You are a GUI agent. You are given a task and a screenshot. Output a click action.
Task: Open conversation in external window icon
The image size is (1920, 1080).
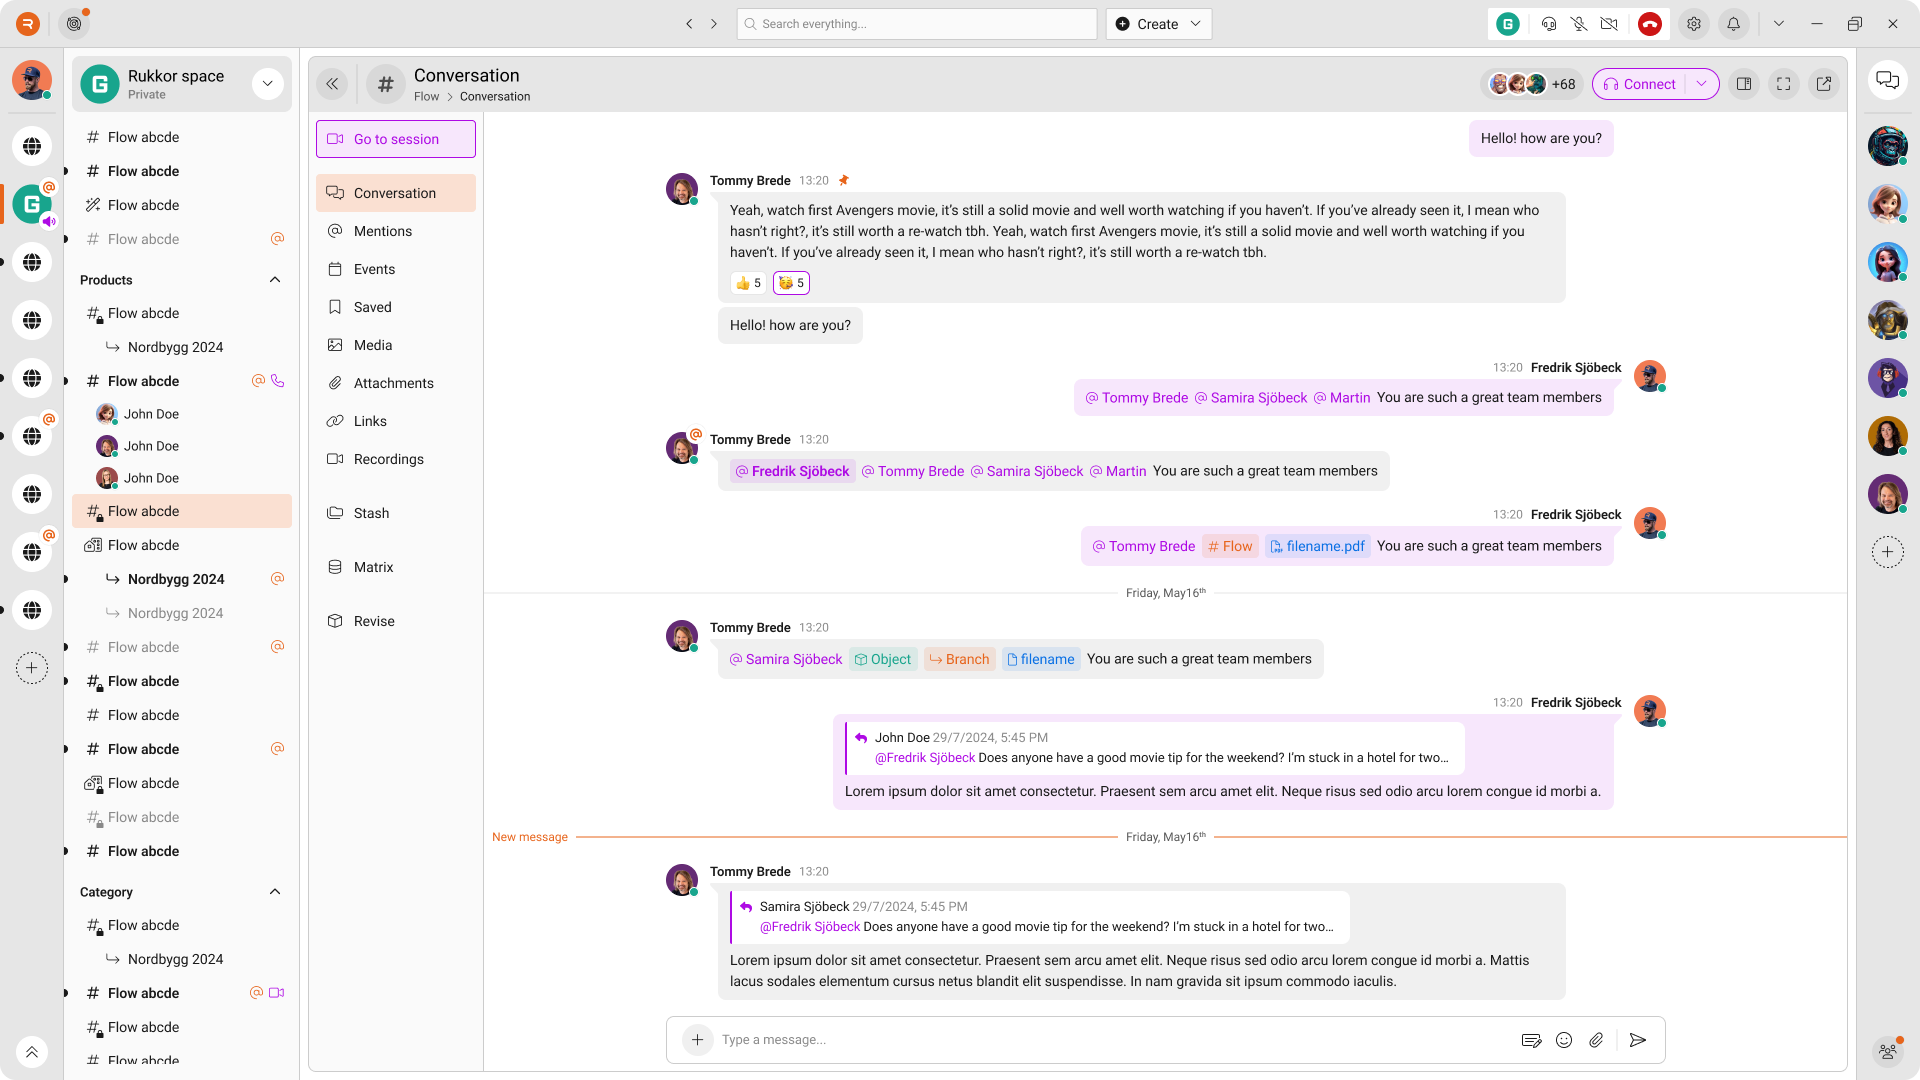(1824, 84)
